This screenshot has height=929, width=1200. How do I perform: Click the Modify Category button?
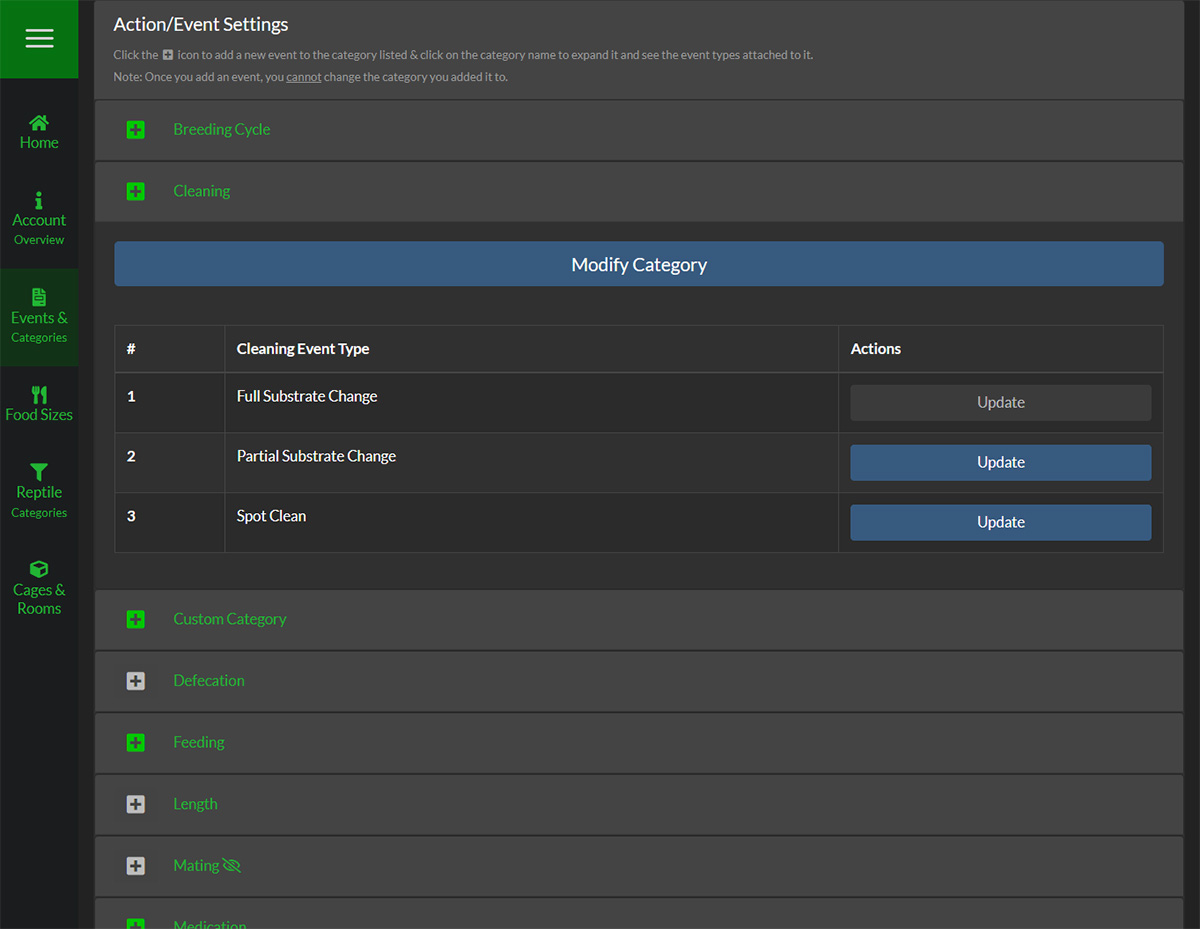point(639,264)
